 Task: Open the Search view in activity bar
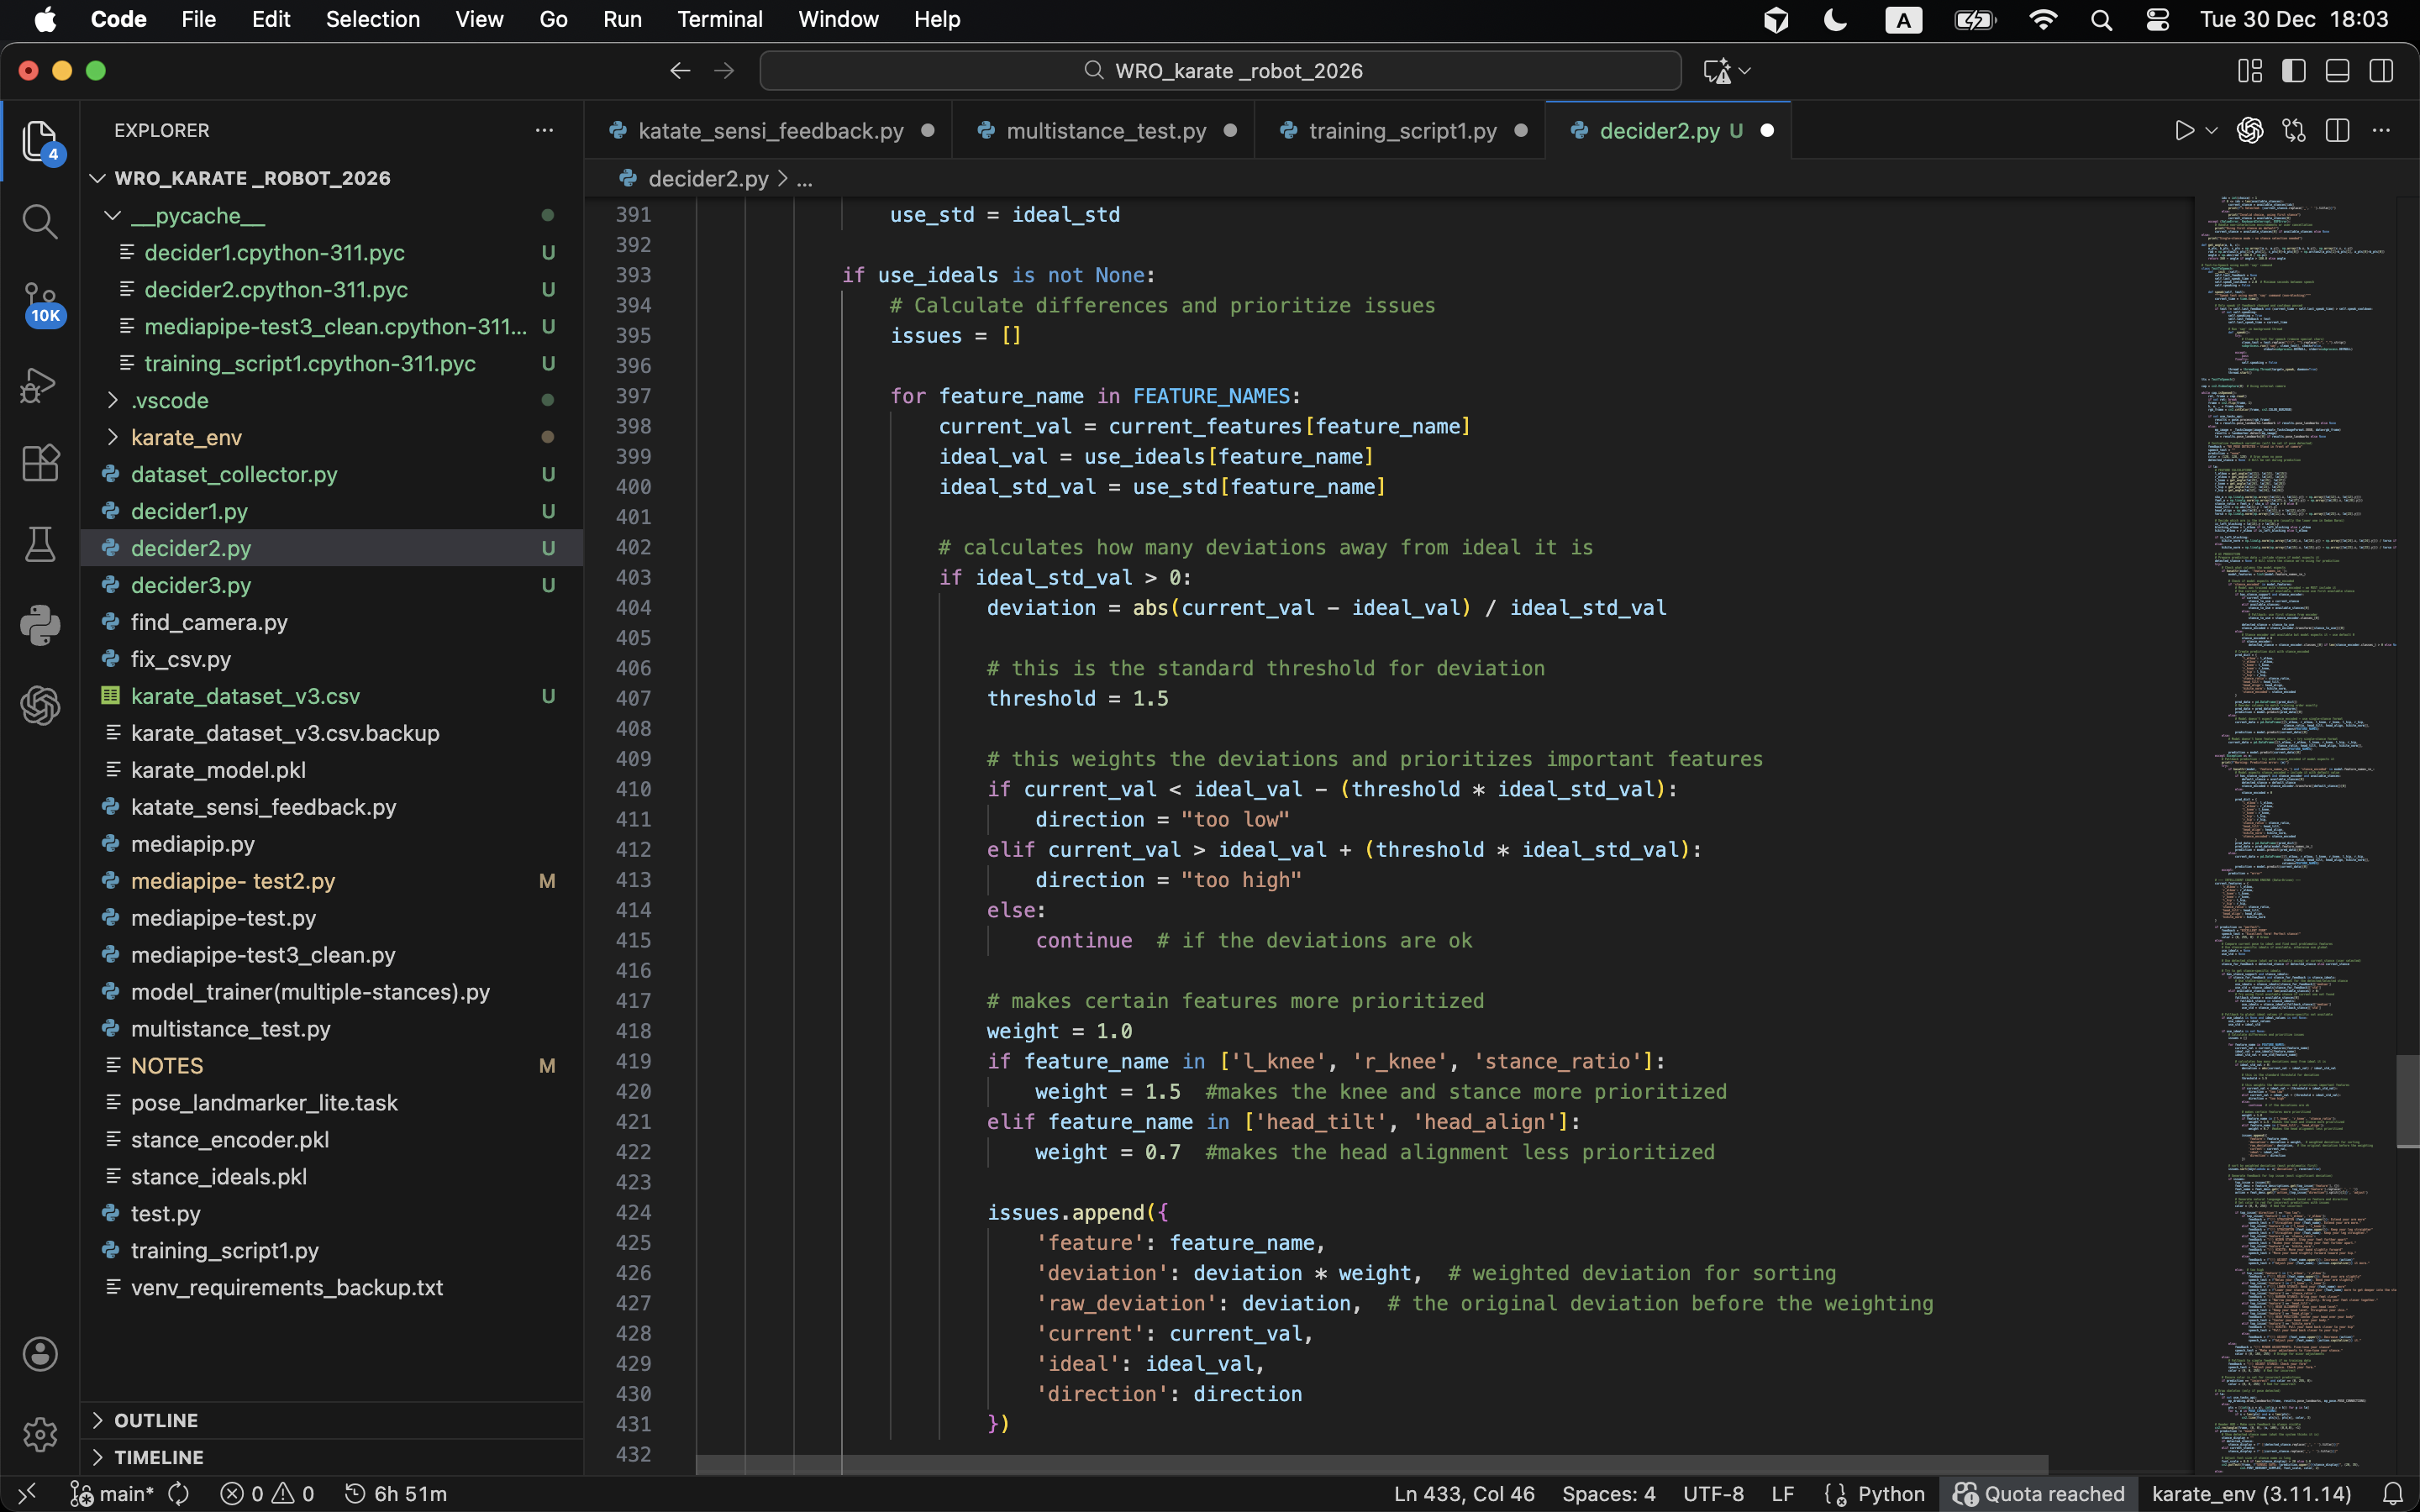40,221
